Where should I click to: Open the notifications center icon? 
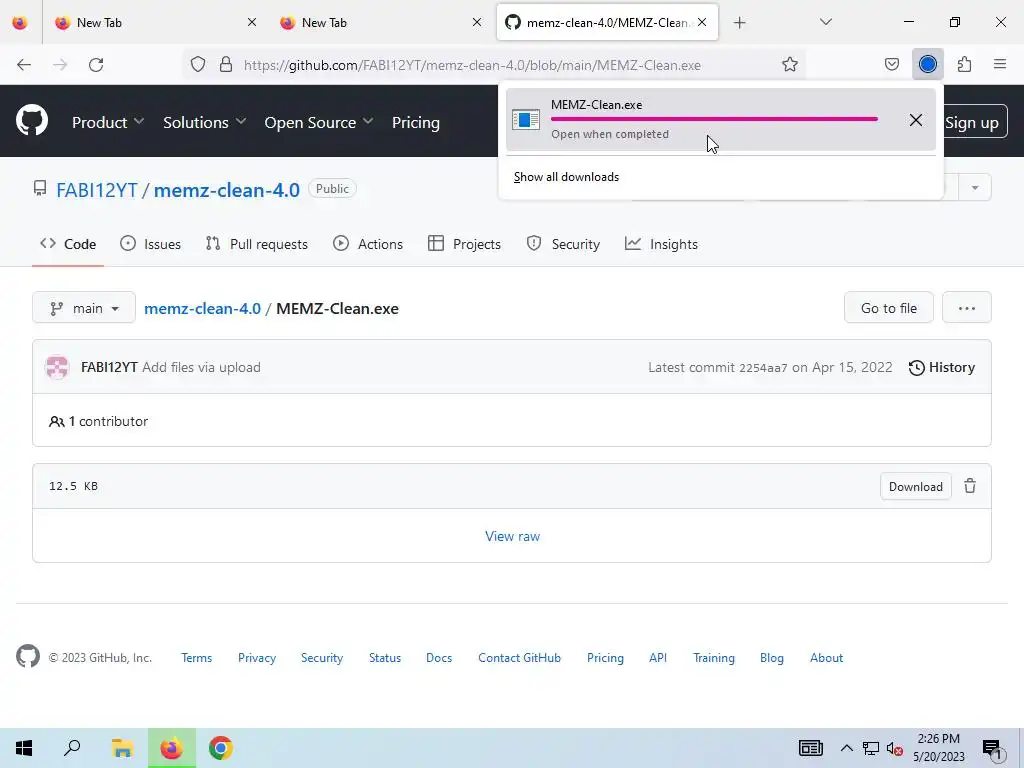993,750
